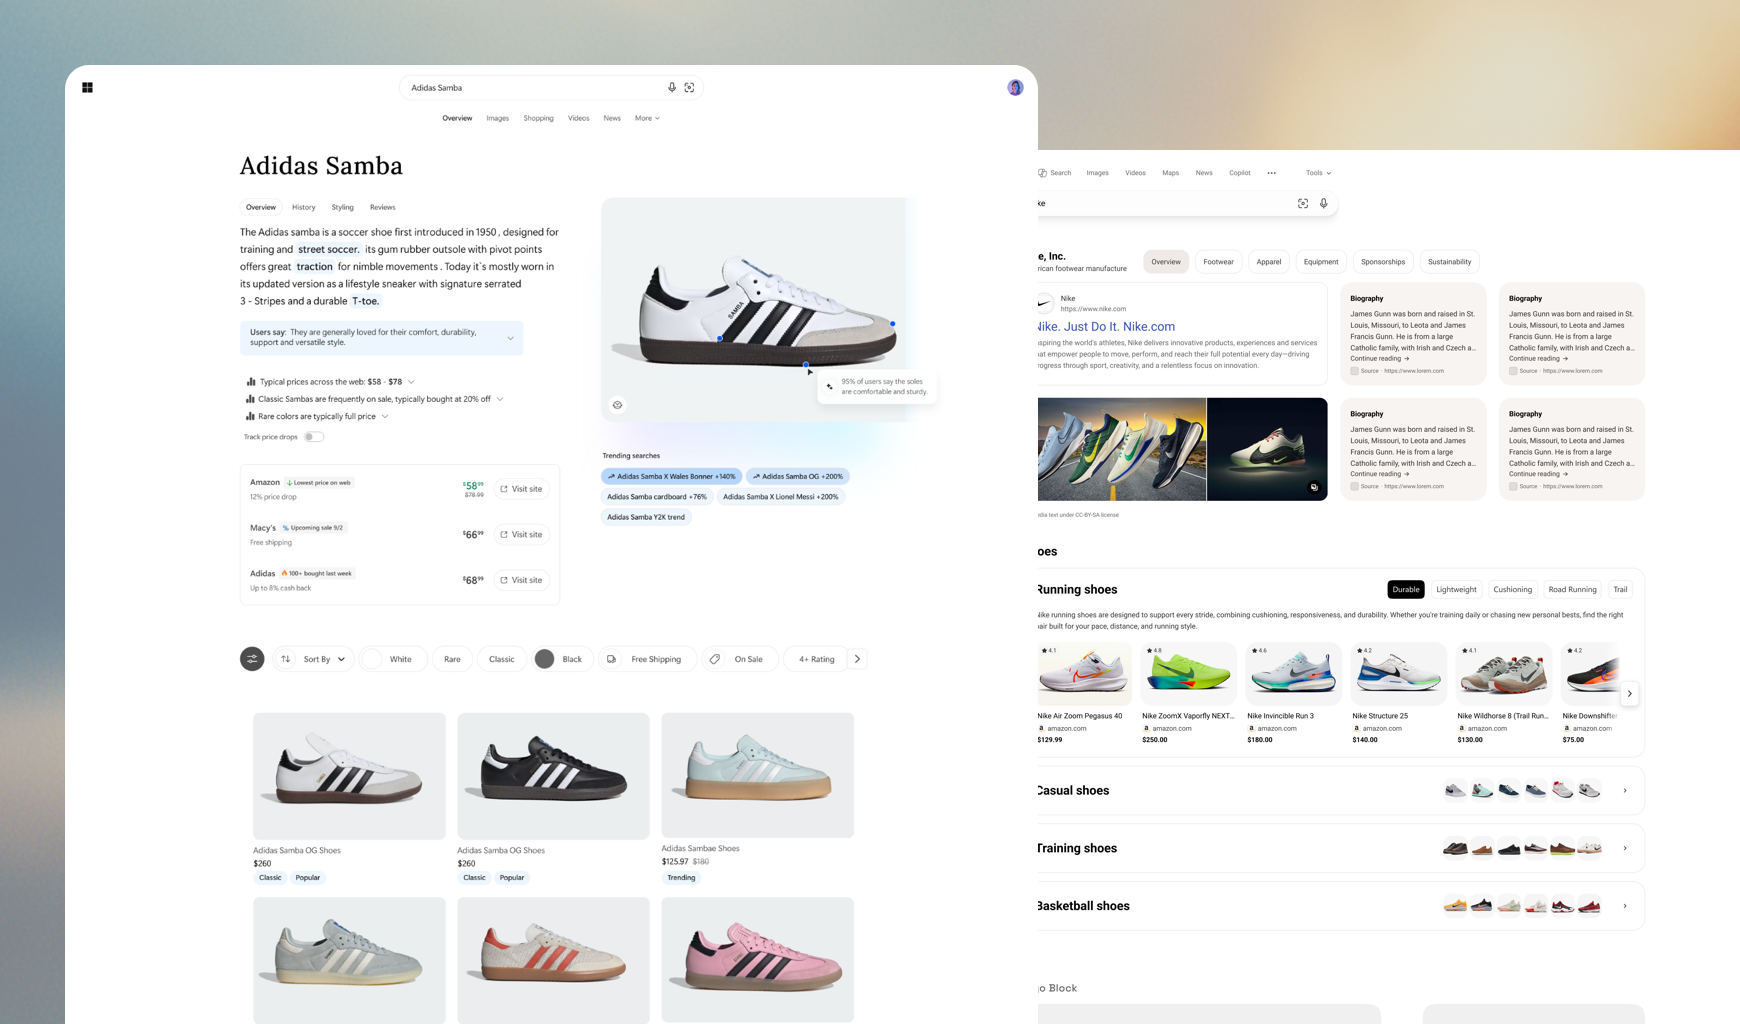Screen dimensions: 1740x1024
Task: Open the More dropdown in navigation
Action: 647,118
